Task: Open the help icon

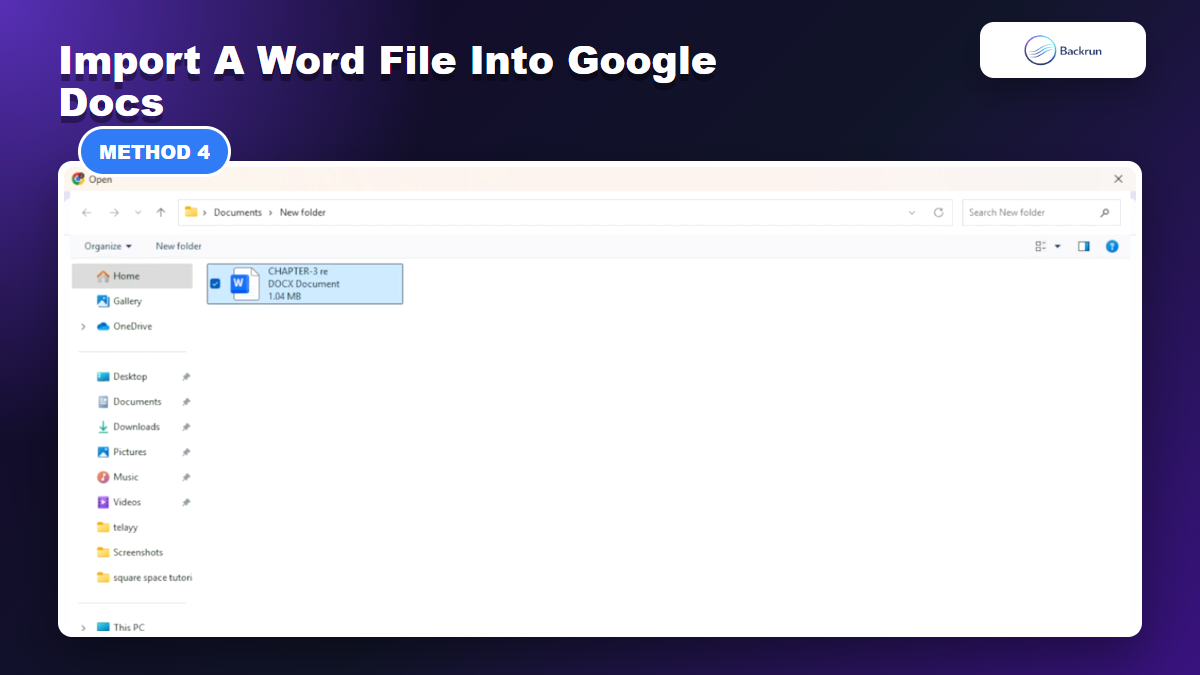Action: pos(1112,246)
